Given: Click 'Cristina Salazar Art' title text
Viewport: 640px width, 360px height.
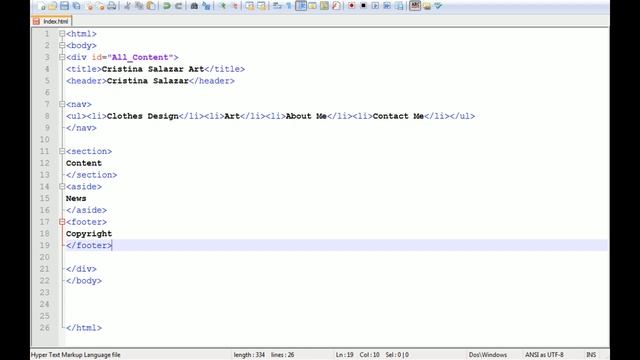Looking at the screenshot, I should 153,69.
